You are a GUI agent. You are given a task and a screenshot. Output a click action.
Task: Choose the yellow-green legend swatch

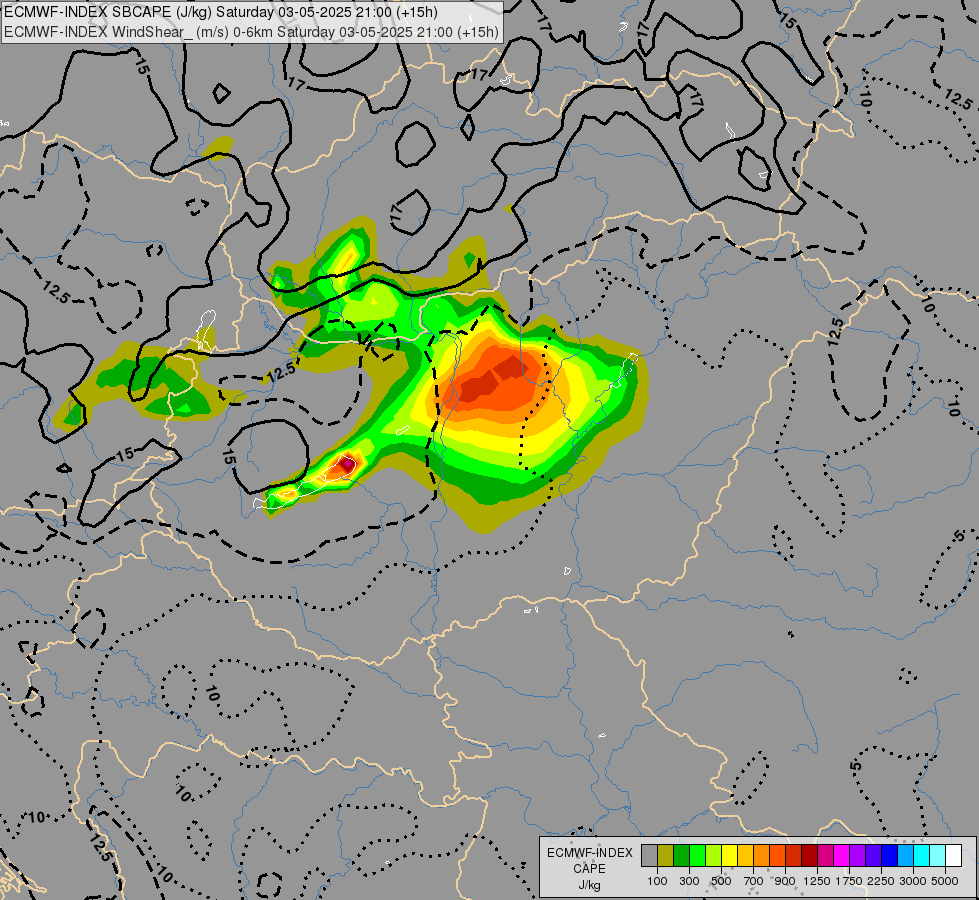click(x=714, y=856)
